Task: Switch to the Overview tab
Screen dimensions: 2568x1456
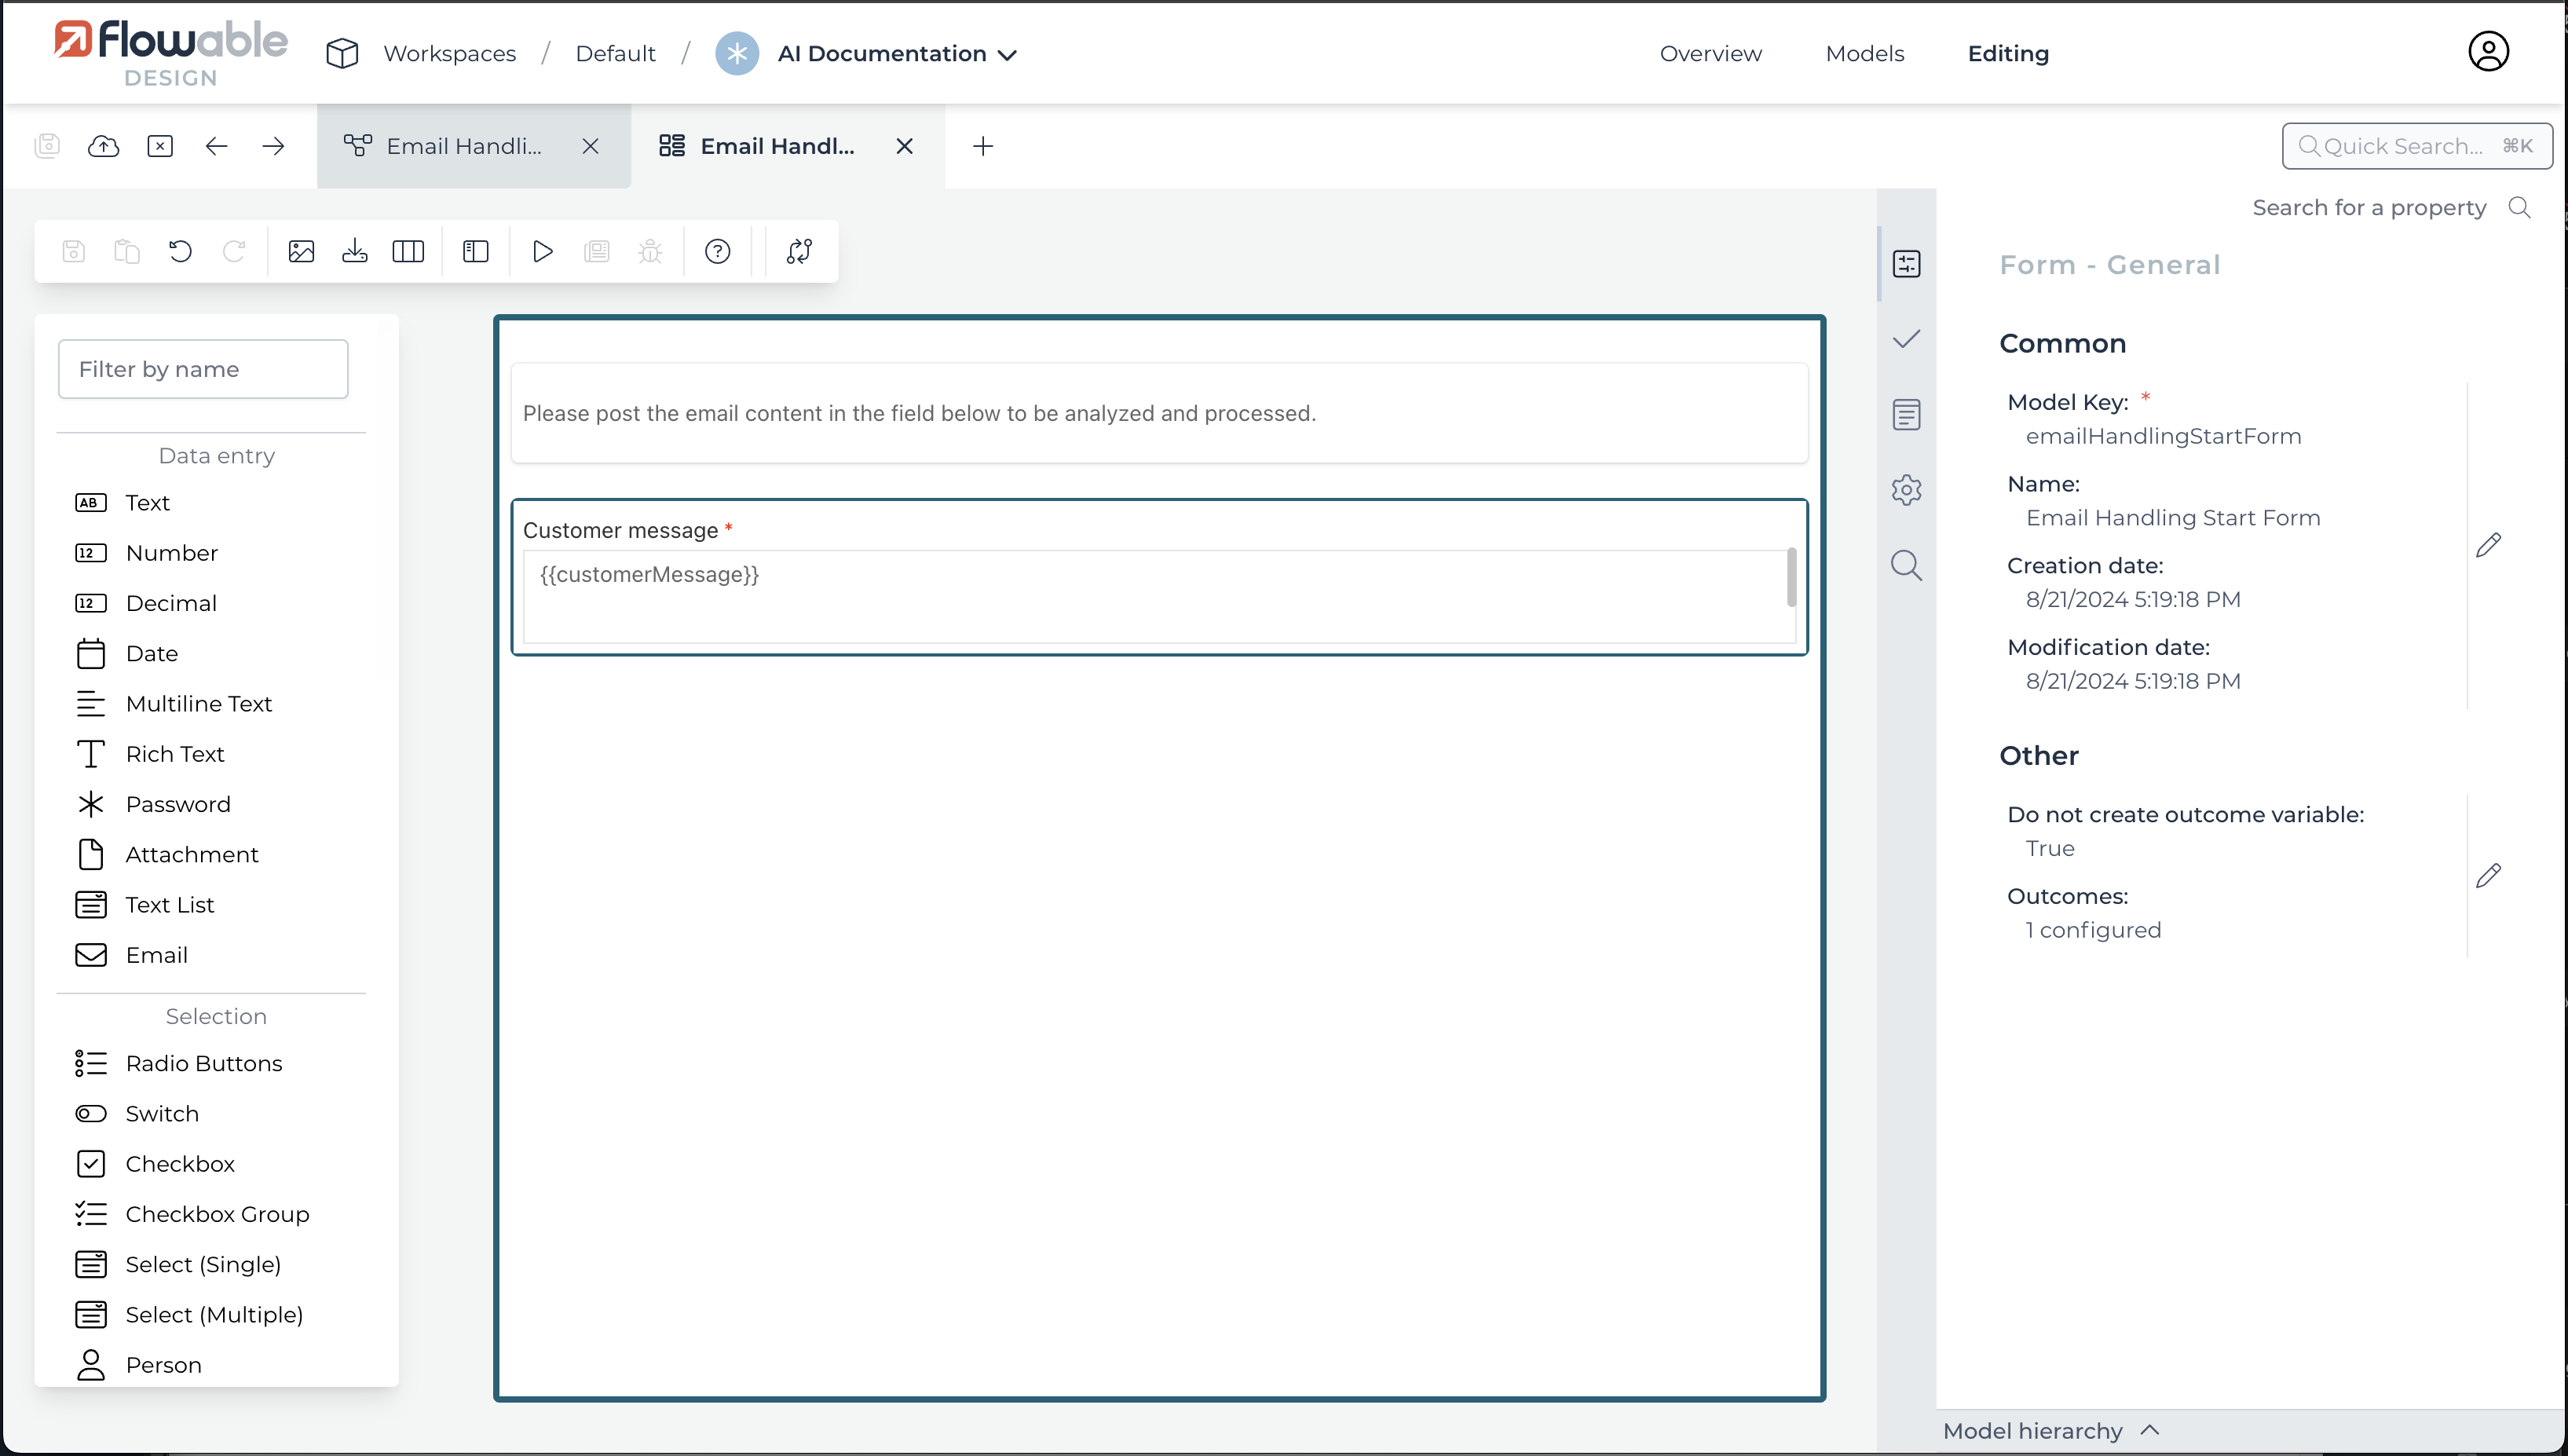Action: point(1709,53)
